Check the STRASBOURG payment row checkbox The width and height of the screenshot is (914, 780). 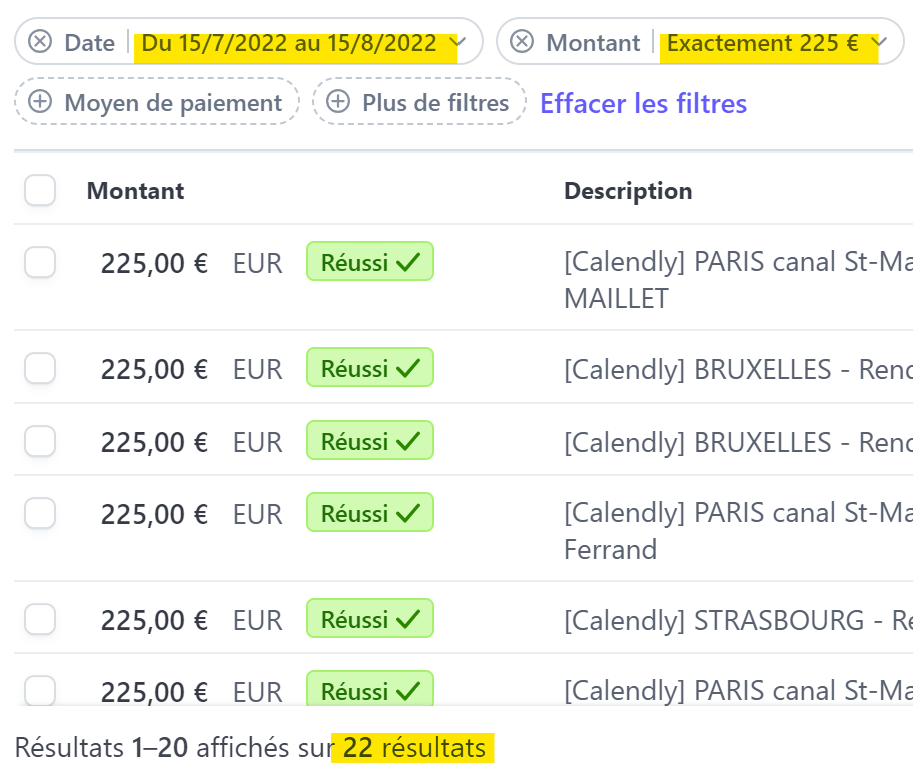pyautogui.click(x=40, y=619)
